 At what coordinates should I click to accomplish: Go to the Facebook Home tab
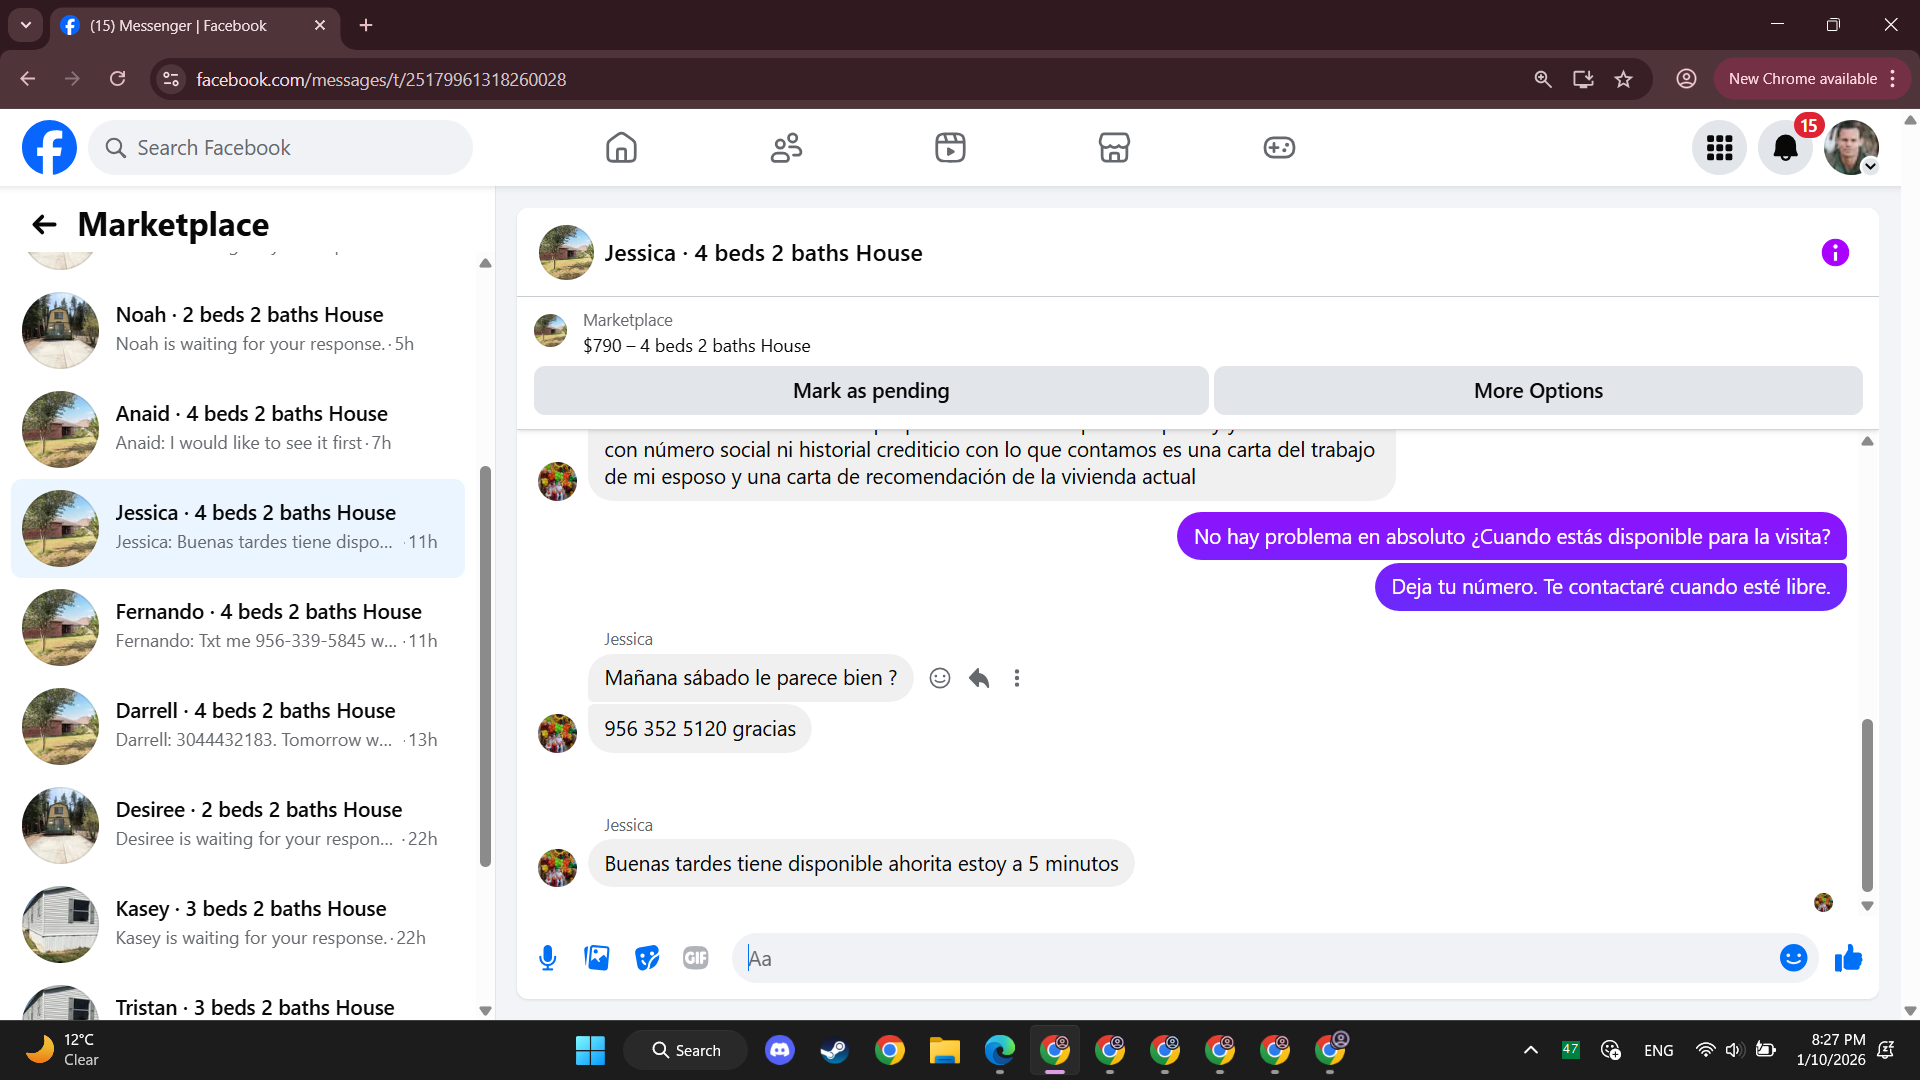pos(621,148)
